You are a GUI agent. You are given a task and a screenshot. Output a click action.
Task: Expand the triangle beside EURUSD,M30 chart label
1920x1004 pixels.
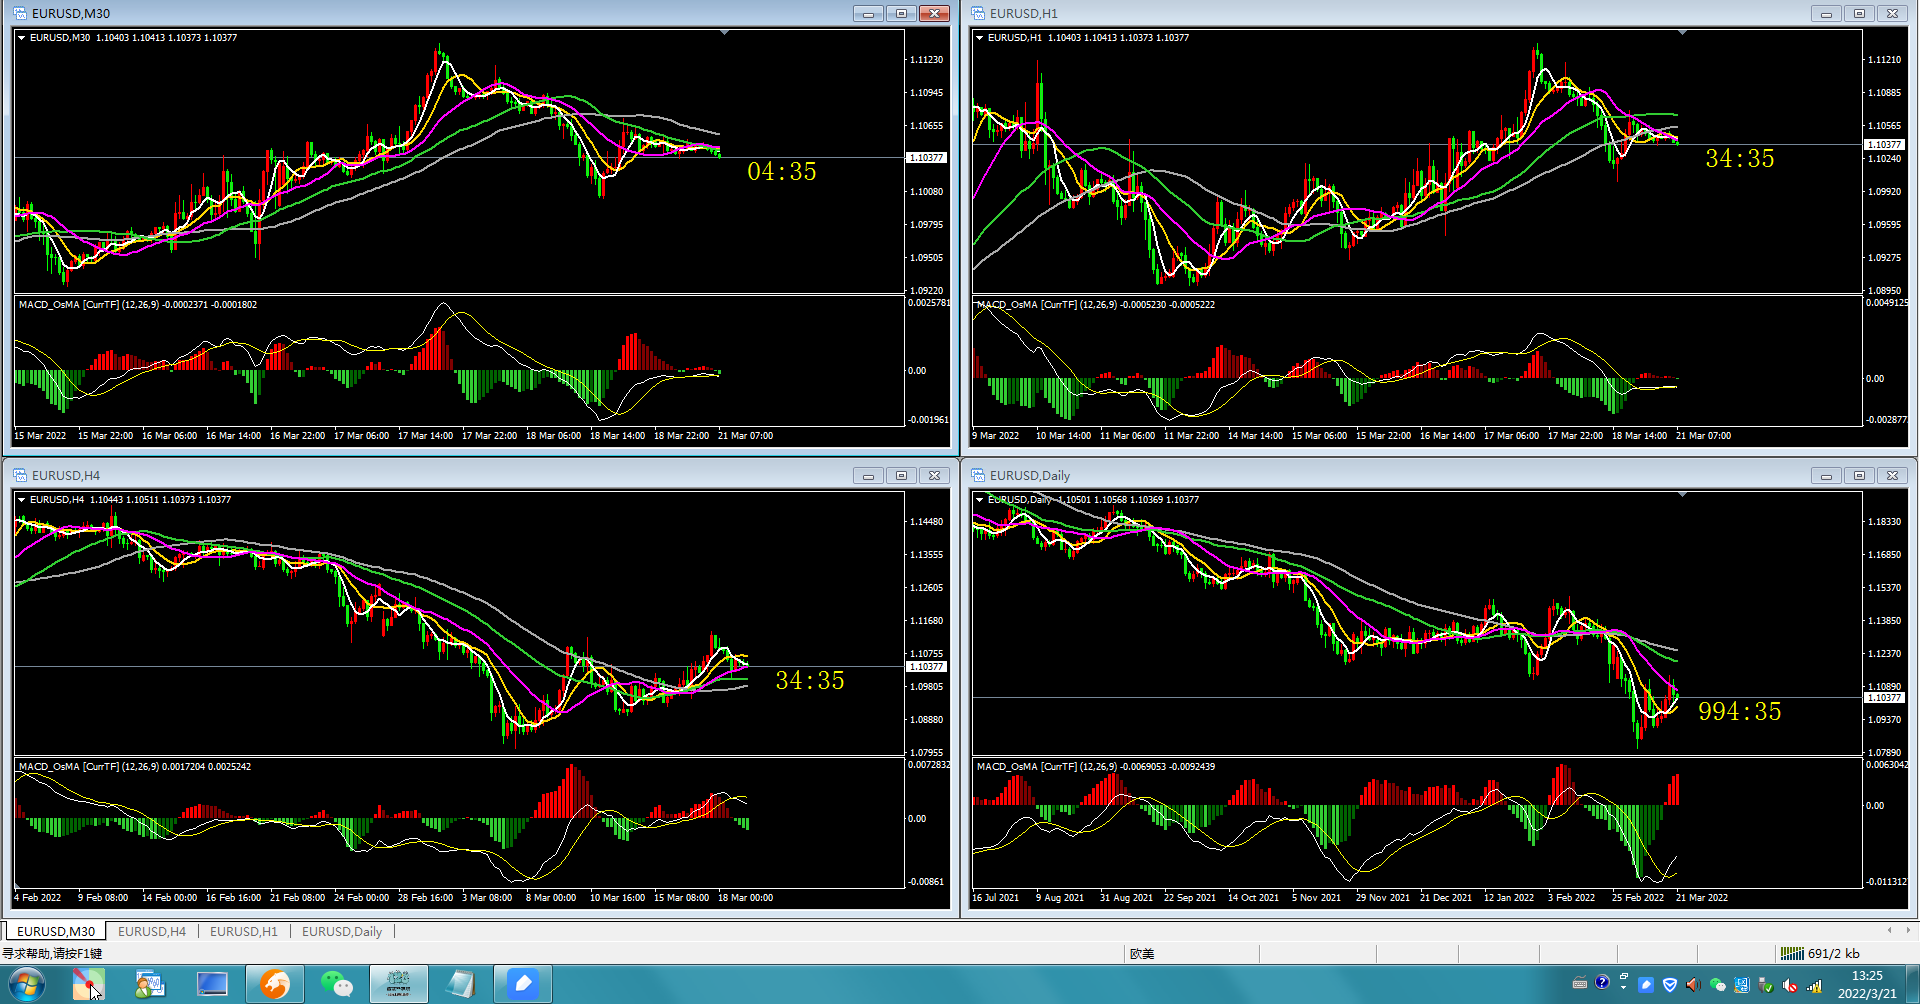tap(21, 38)
